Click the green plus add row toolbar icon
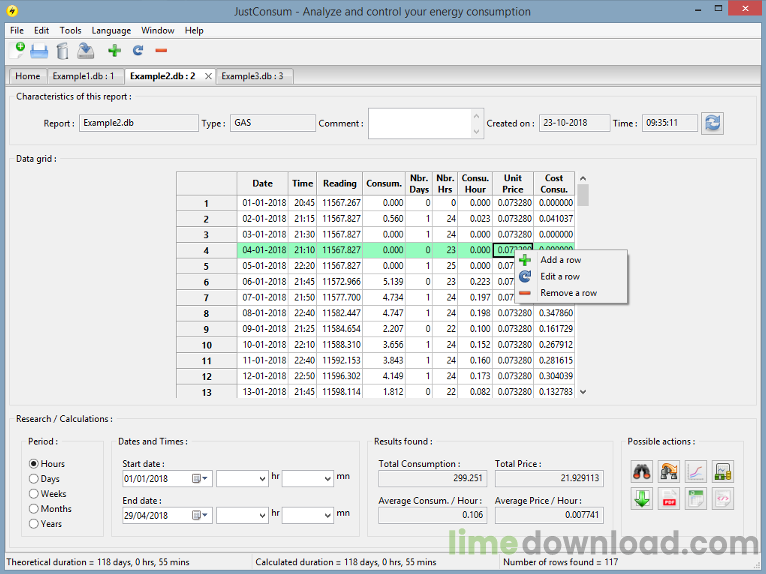766x574 pixels. [x=114, y=50]
